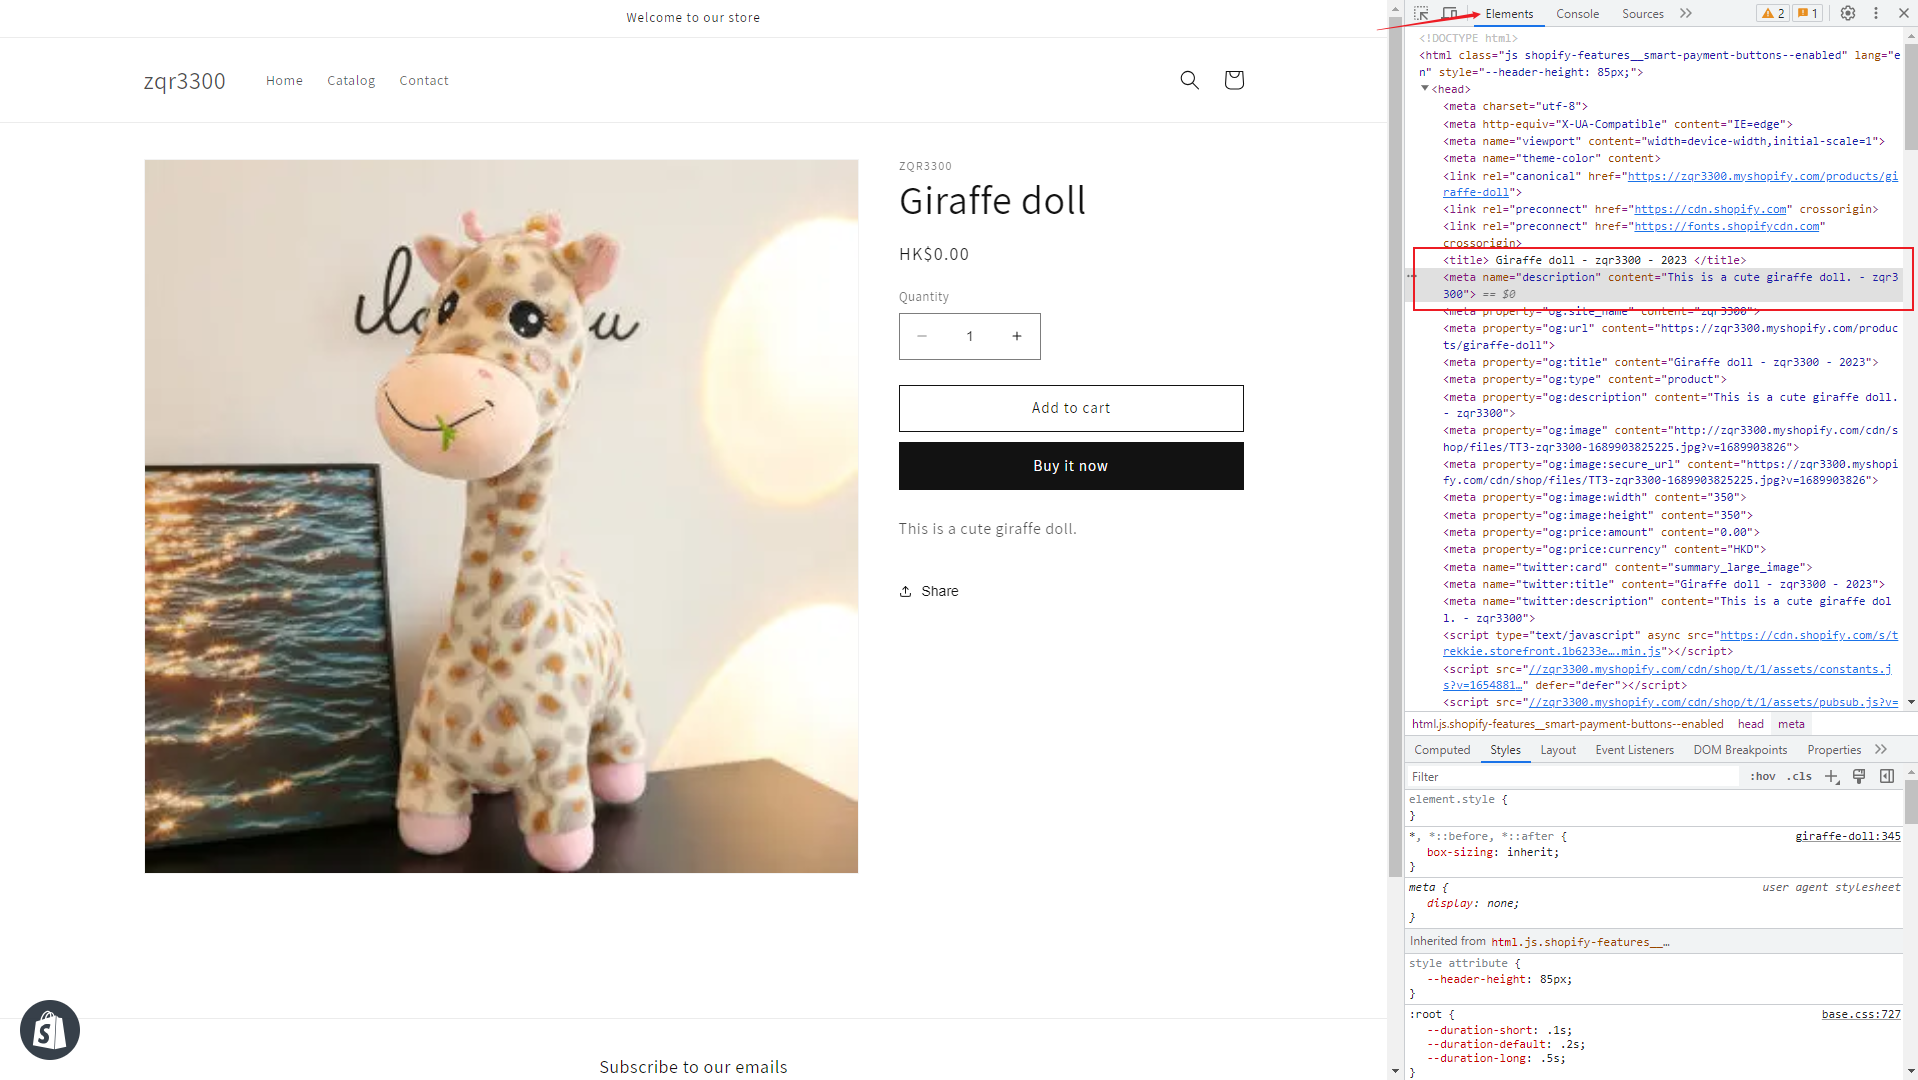The width and height of the screenshot is (1918, 1080).
Task: Click the page vertical scrollbar down arrow
Action: point(1395,1071)
